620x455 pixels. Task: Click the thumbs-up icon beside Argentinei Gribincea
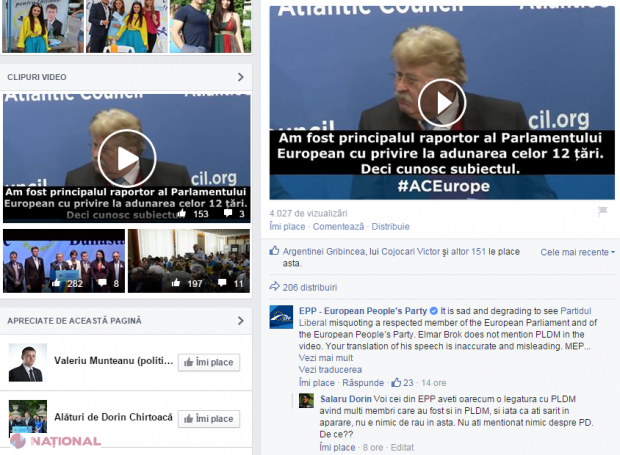click(x=274, y=251)
